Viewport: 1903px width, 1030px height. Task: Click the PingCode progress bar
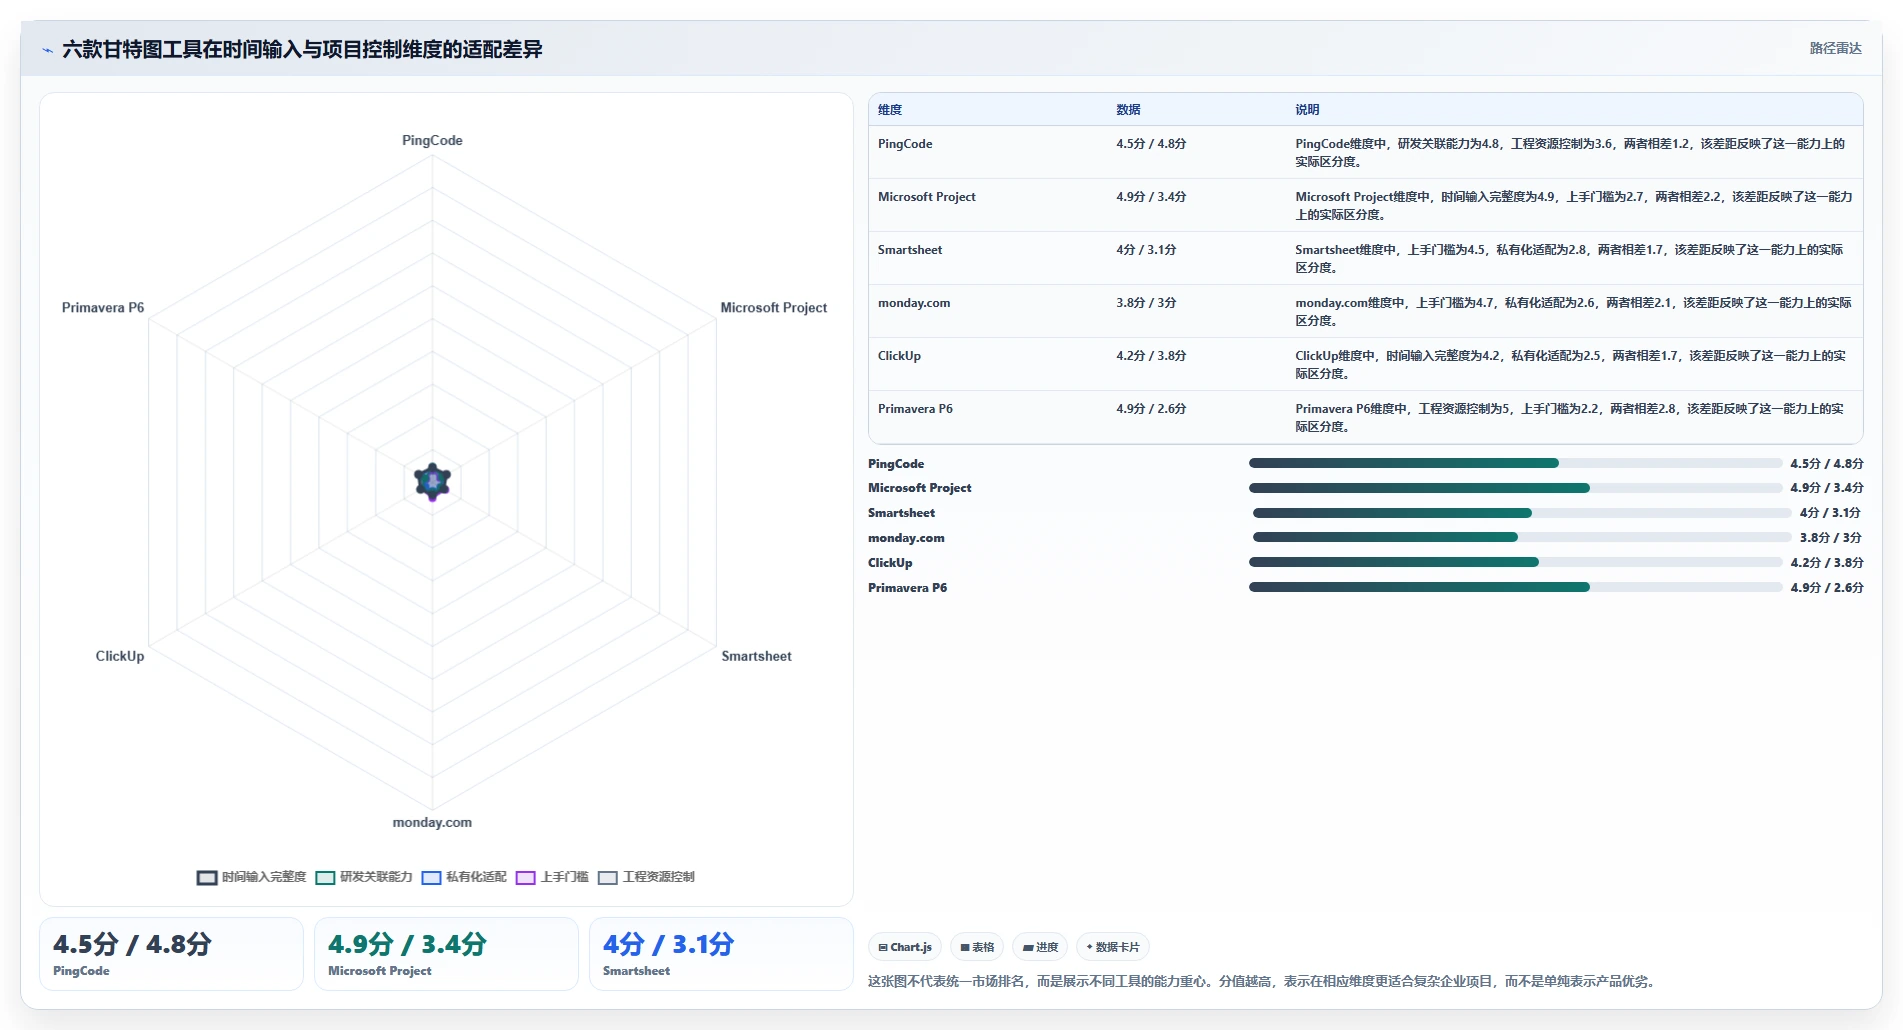click(x=1515, y=463)
